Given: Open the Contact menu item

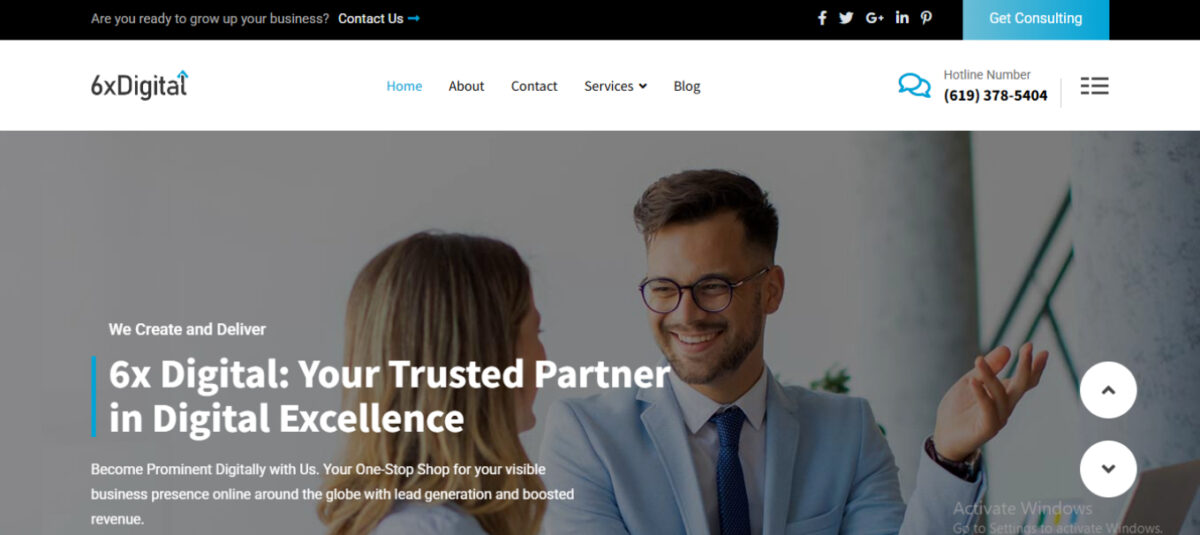Looking at the screenshot, I should [534, 86].
